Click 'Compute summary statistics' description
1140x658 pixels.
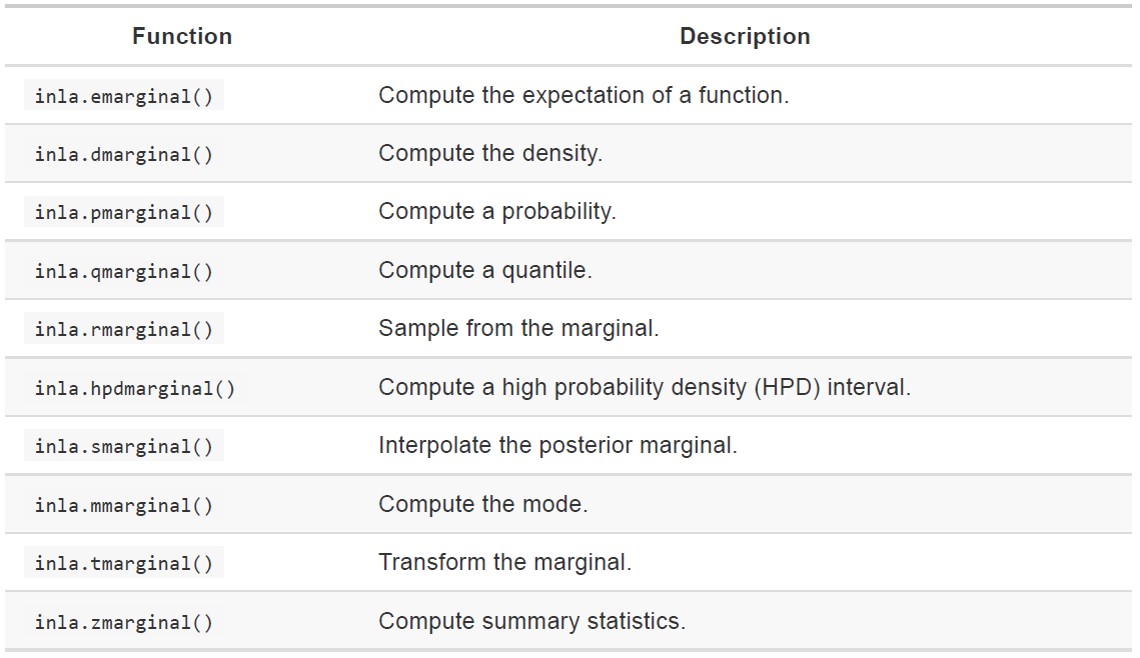pos(531,621)
